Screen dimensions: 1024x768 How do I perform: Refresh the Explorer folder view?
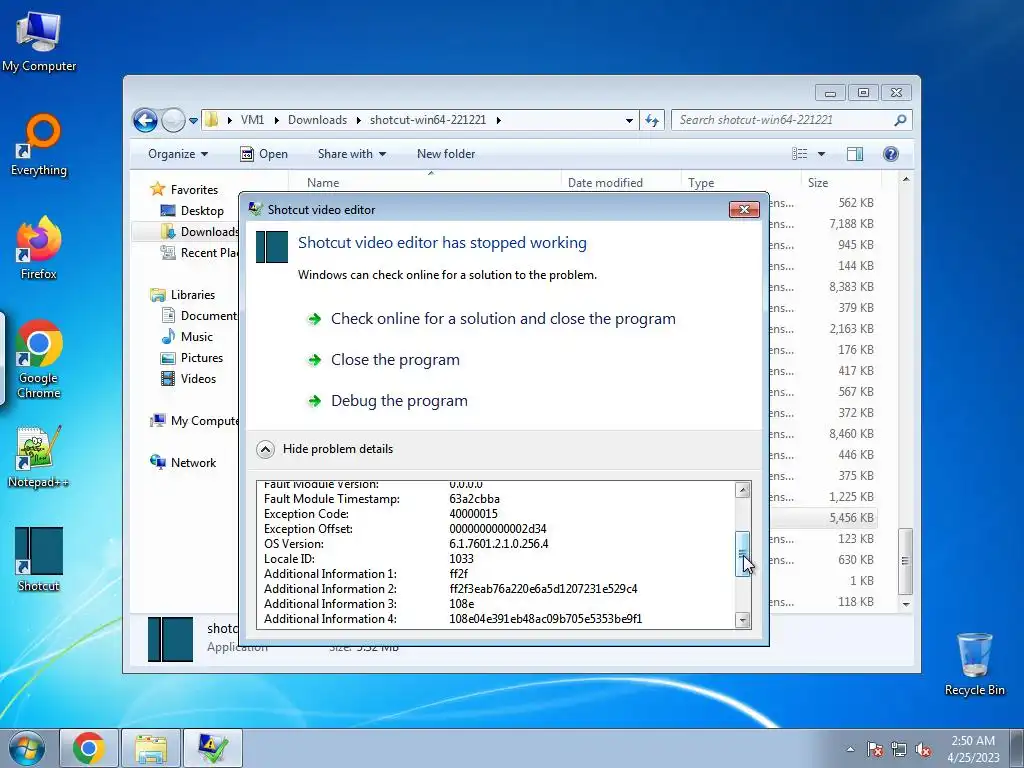click(652, 120)
